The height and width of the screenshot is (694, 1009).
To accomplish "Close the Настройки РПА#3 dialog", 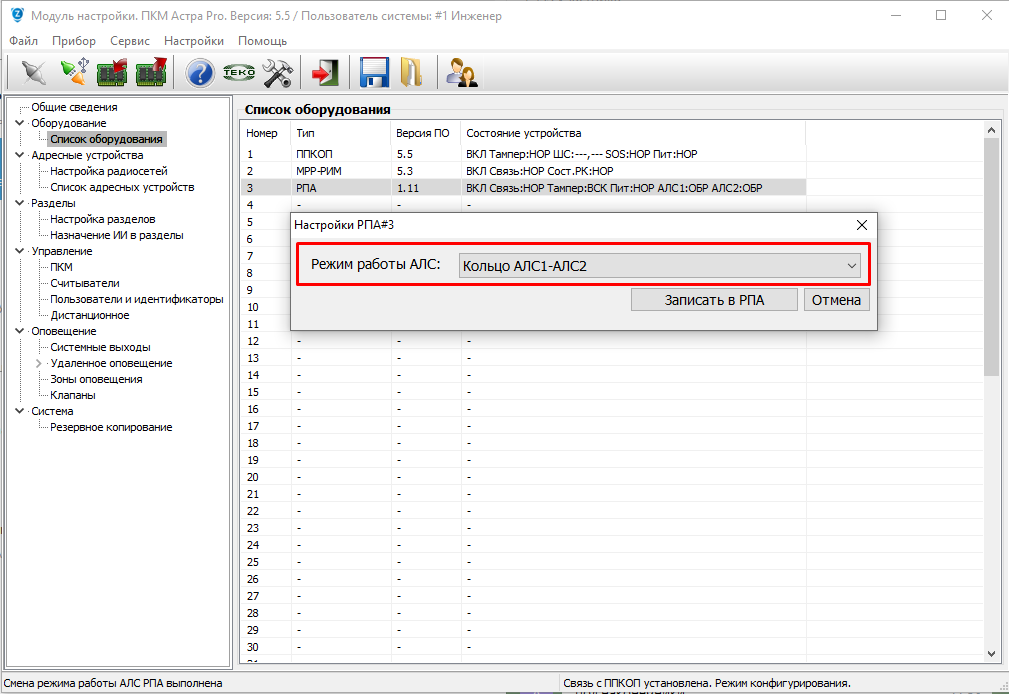I will click(862, 225).
